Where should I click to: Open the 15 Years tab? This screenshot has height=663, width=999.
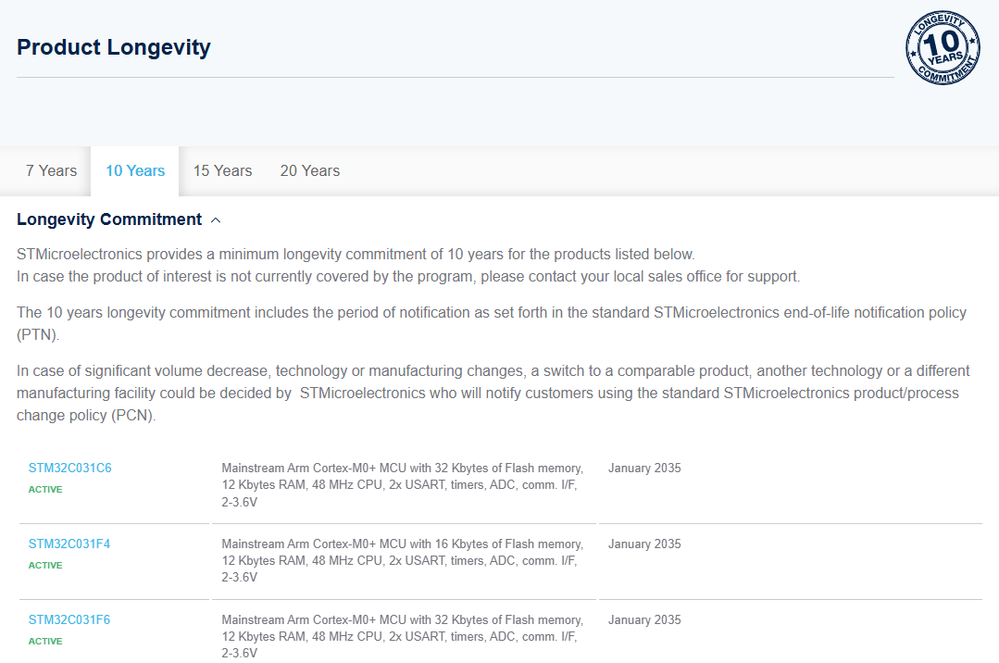222,171
